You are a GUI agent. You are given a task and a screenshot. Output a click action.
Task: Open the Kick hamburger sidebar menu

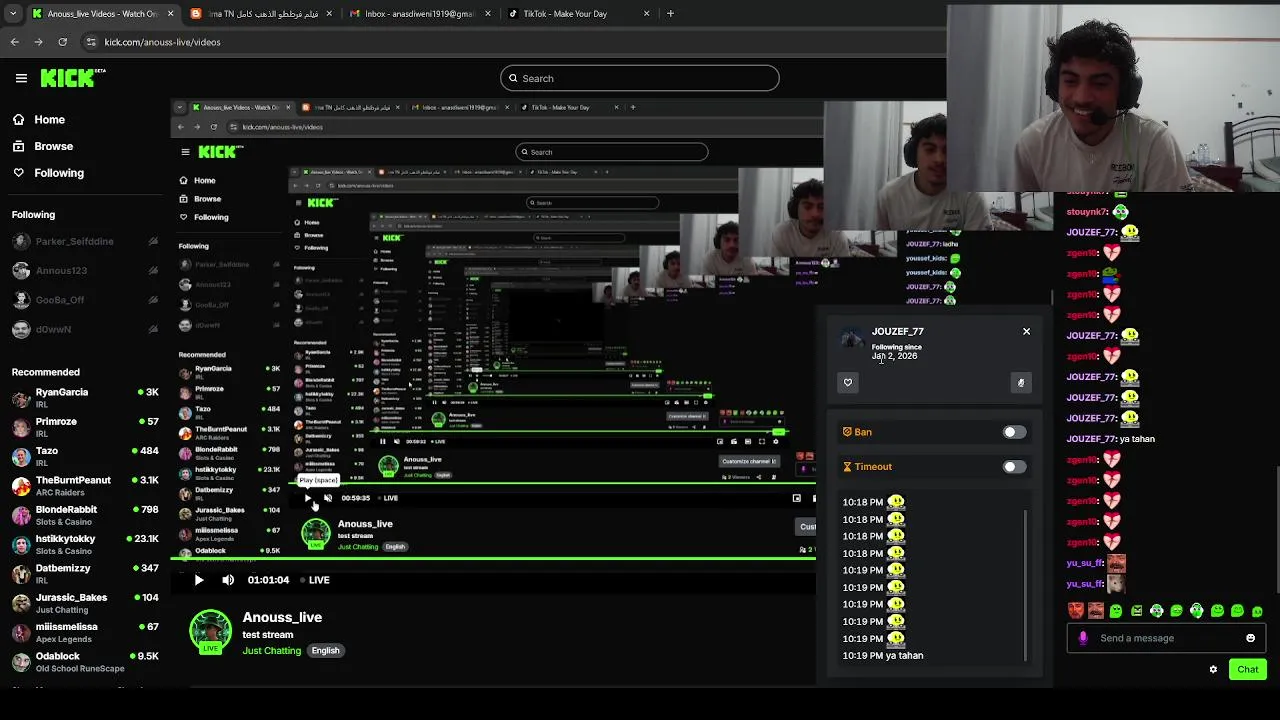[21, 78]
